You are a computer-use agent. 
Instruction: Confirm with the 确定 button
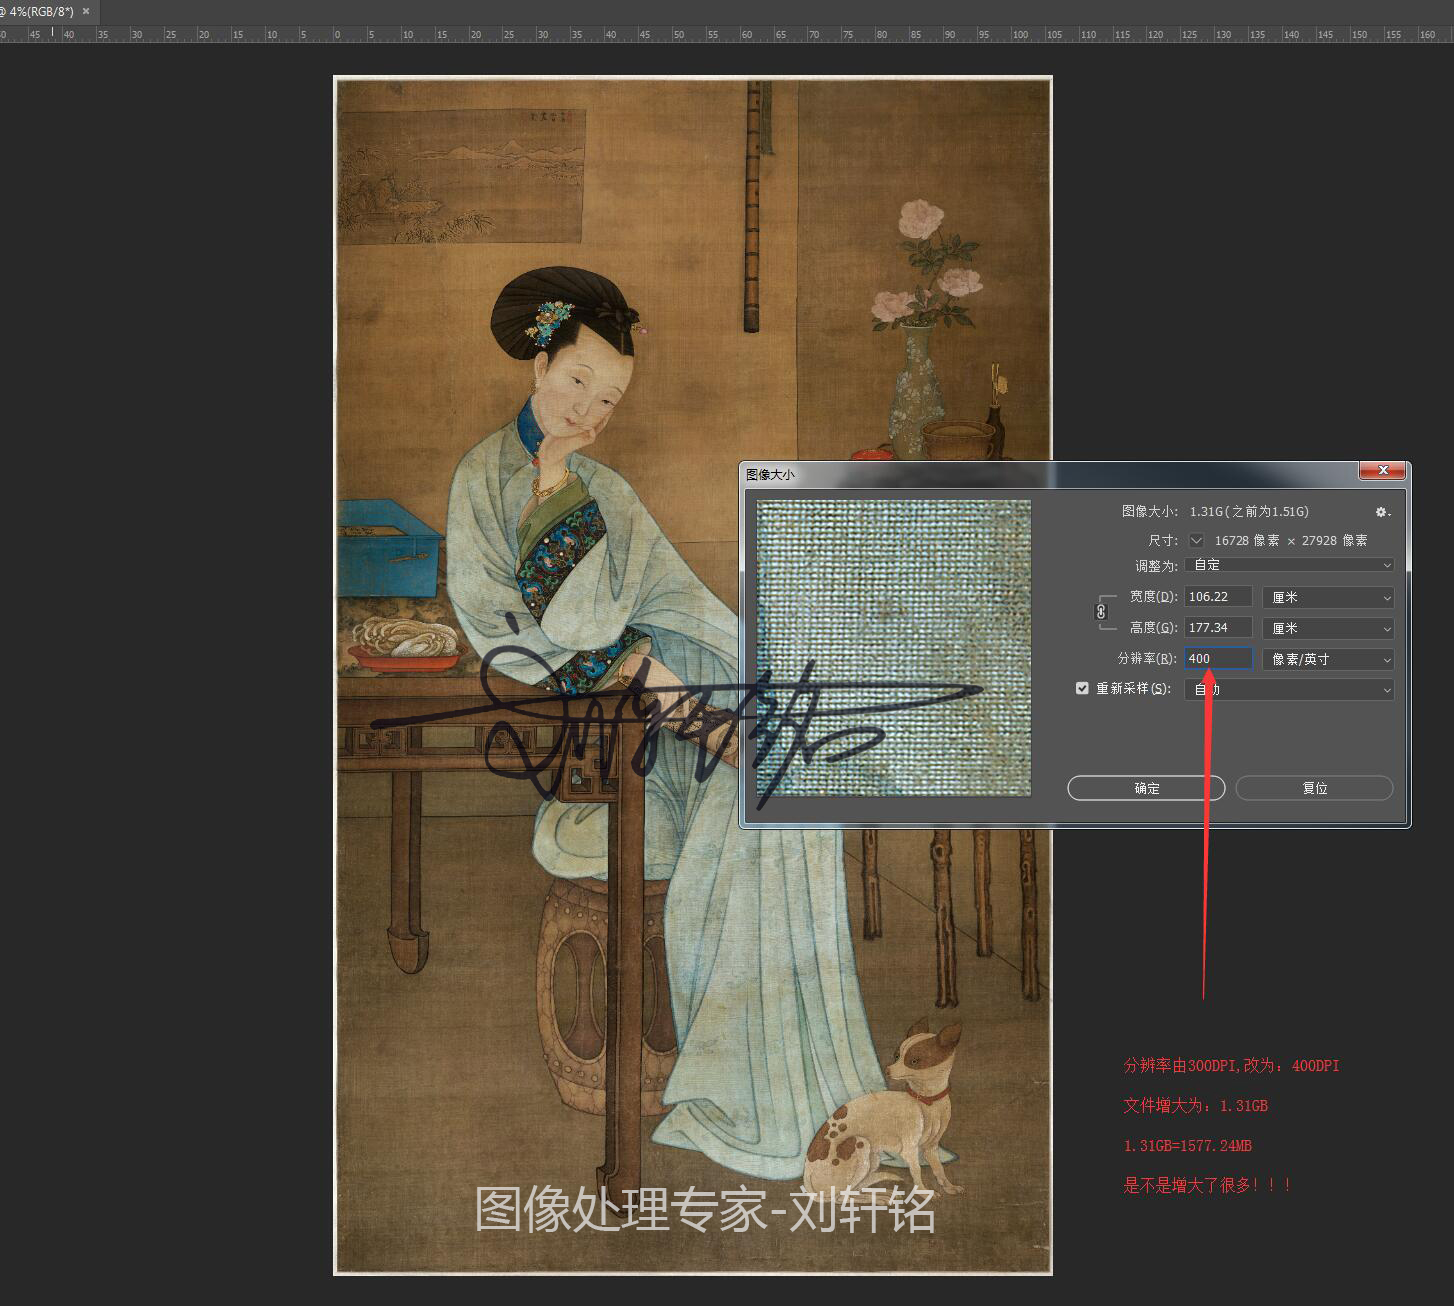coord(1147,788)
